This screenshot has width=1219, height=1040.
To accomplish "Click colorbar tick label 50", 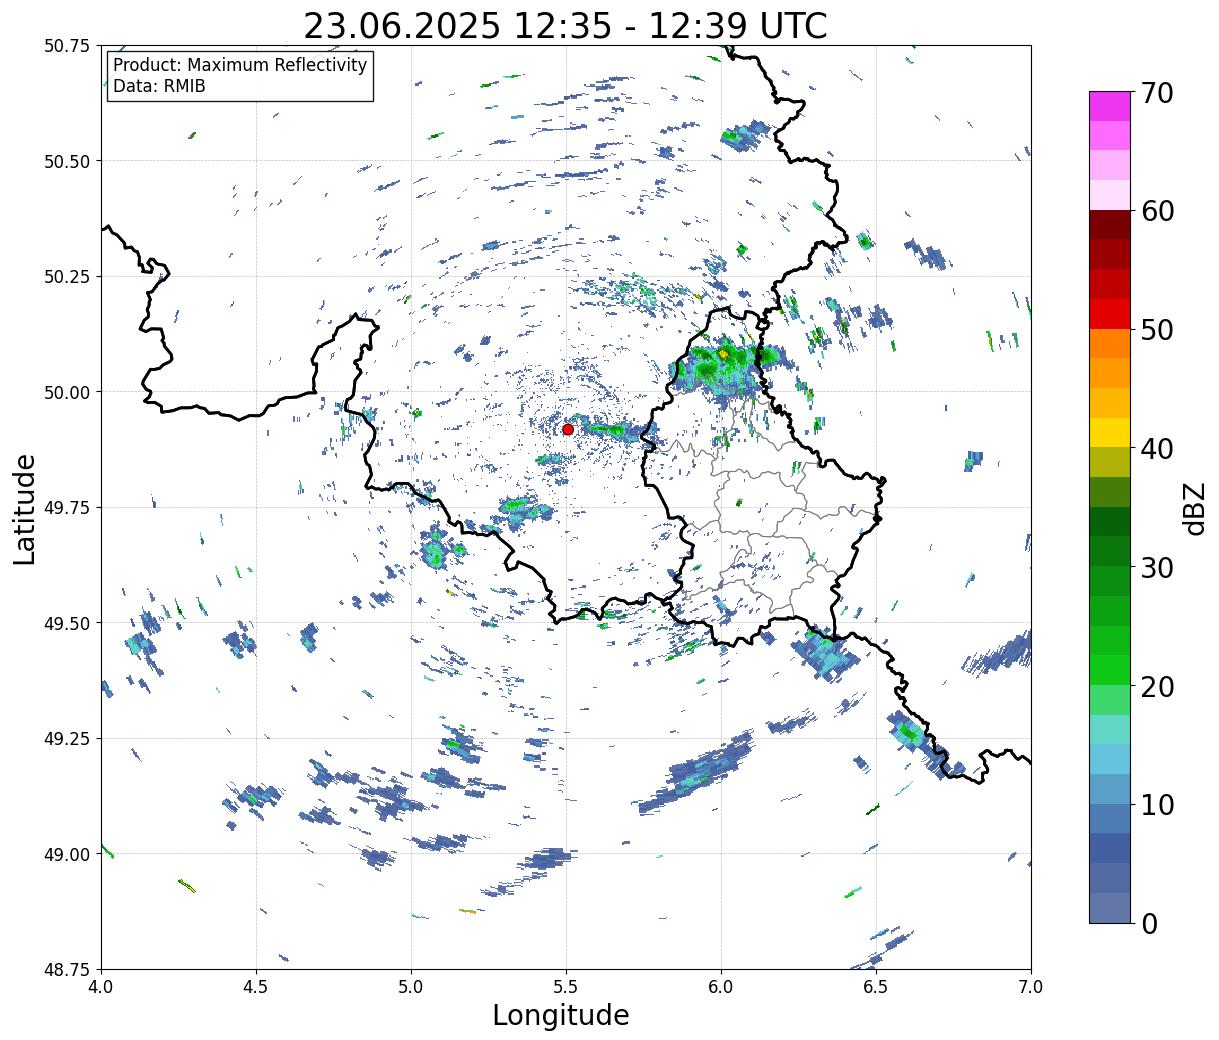I will tap(1156, 330).
